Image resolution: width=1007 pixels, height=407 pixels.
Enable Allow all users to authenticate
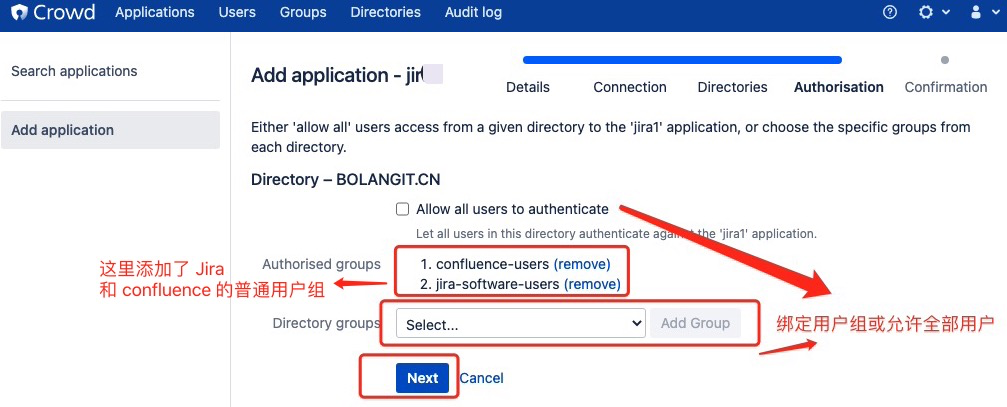click(402, 210)
